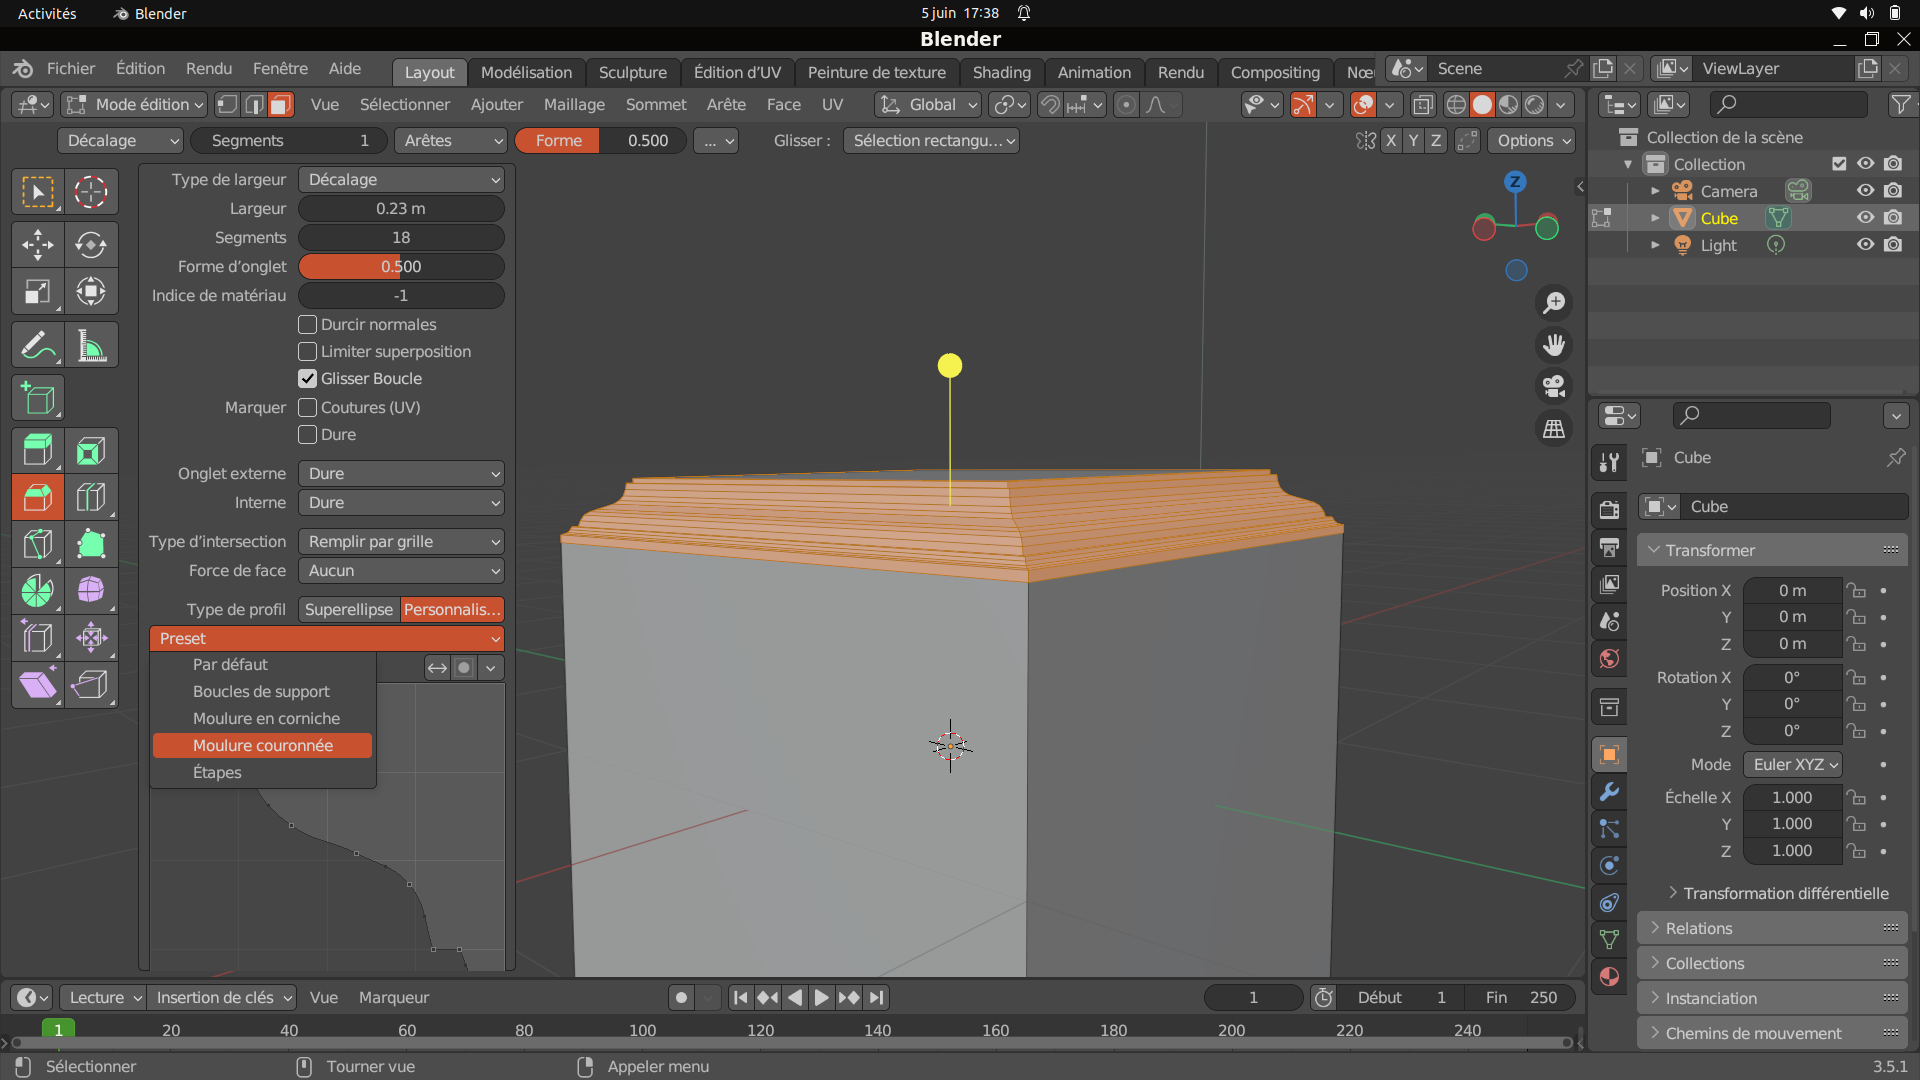Click the Forme d'onglet slider
The height and width of the screenshot is (1080, 1920).
[x=401, y=267]
